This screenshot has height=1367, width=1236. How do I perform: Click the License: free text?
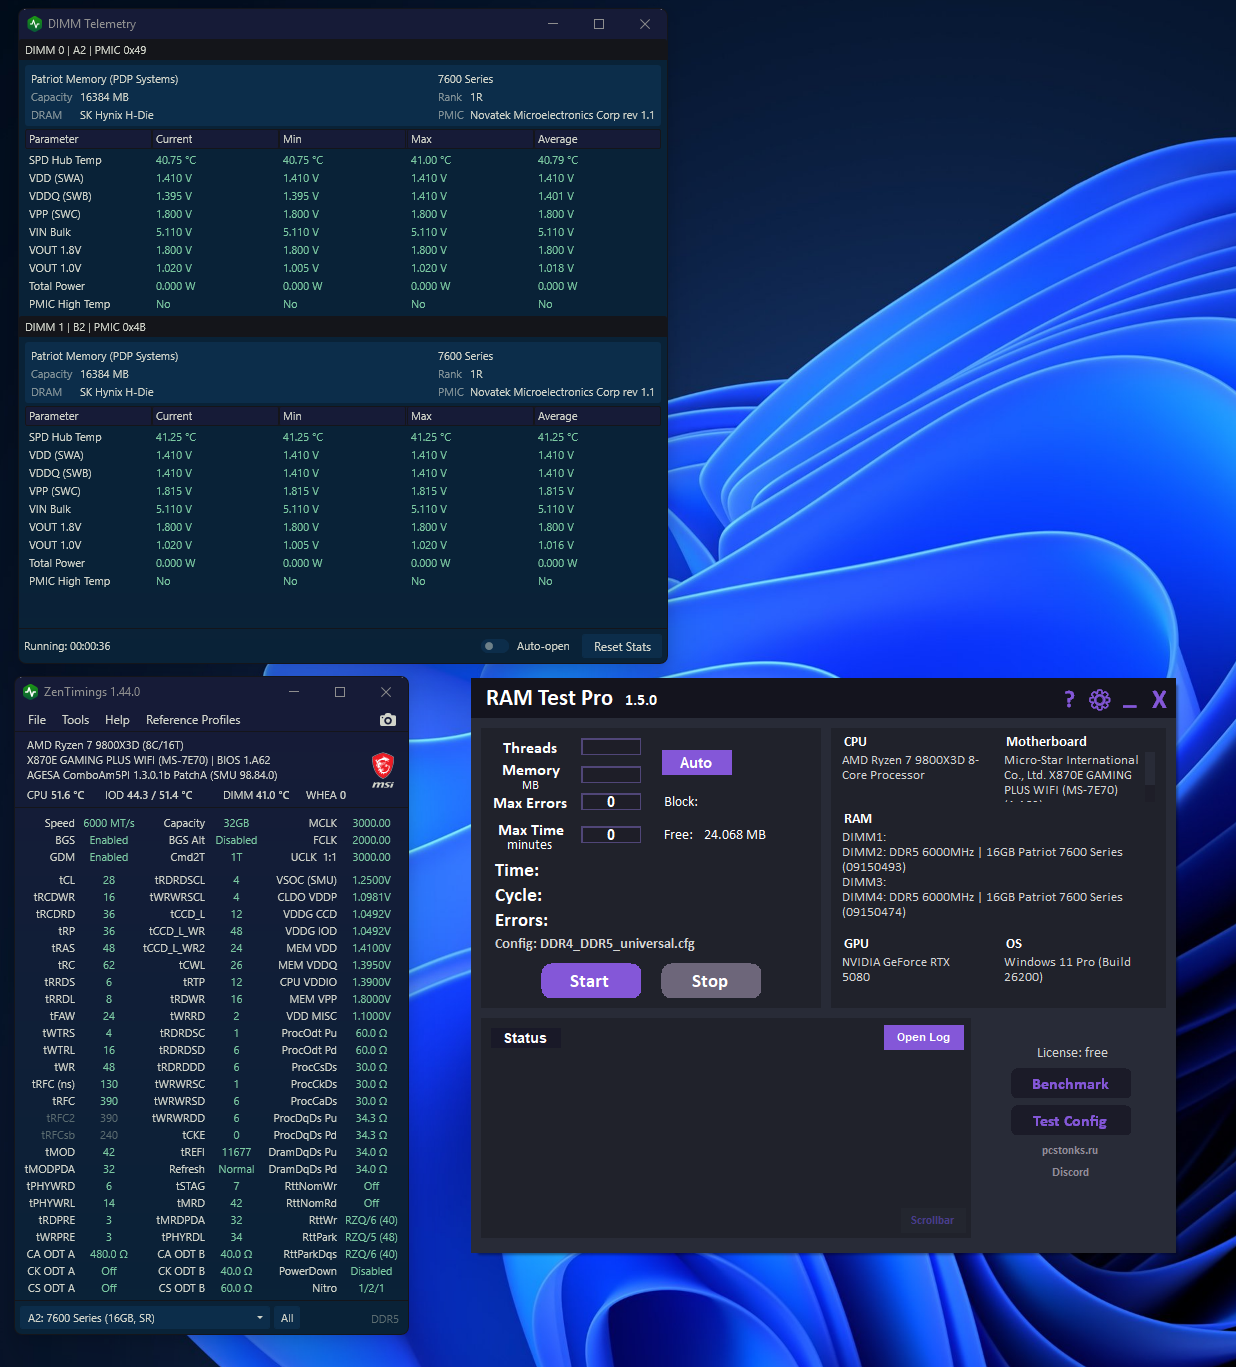[1072, 1052]
